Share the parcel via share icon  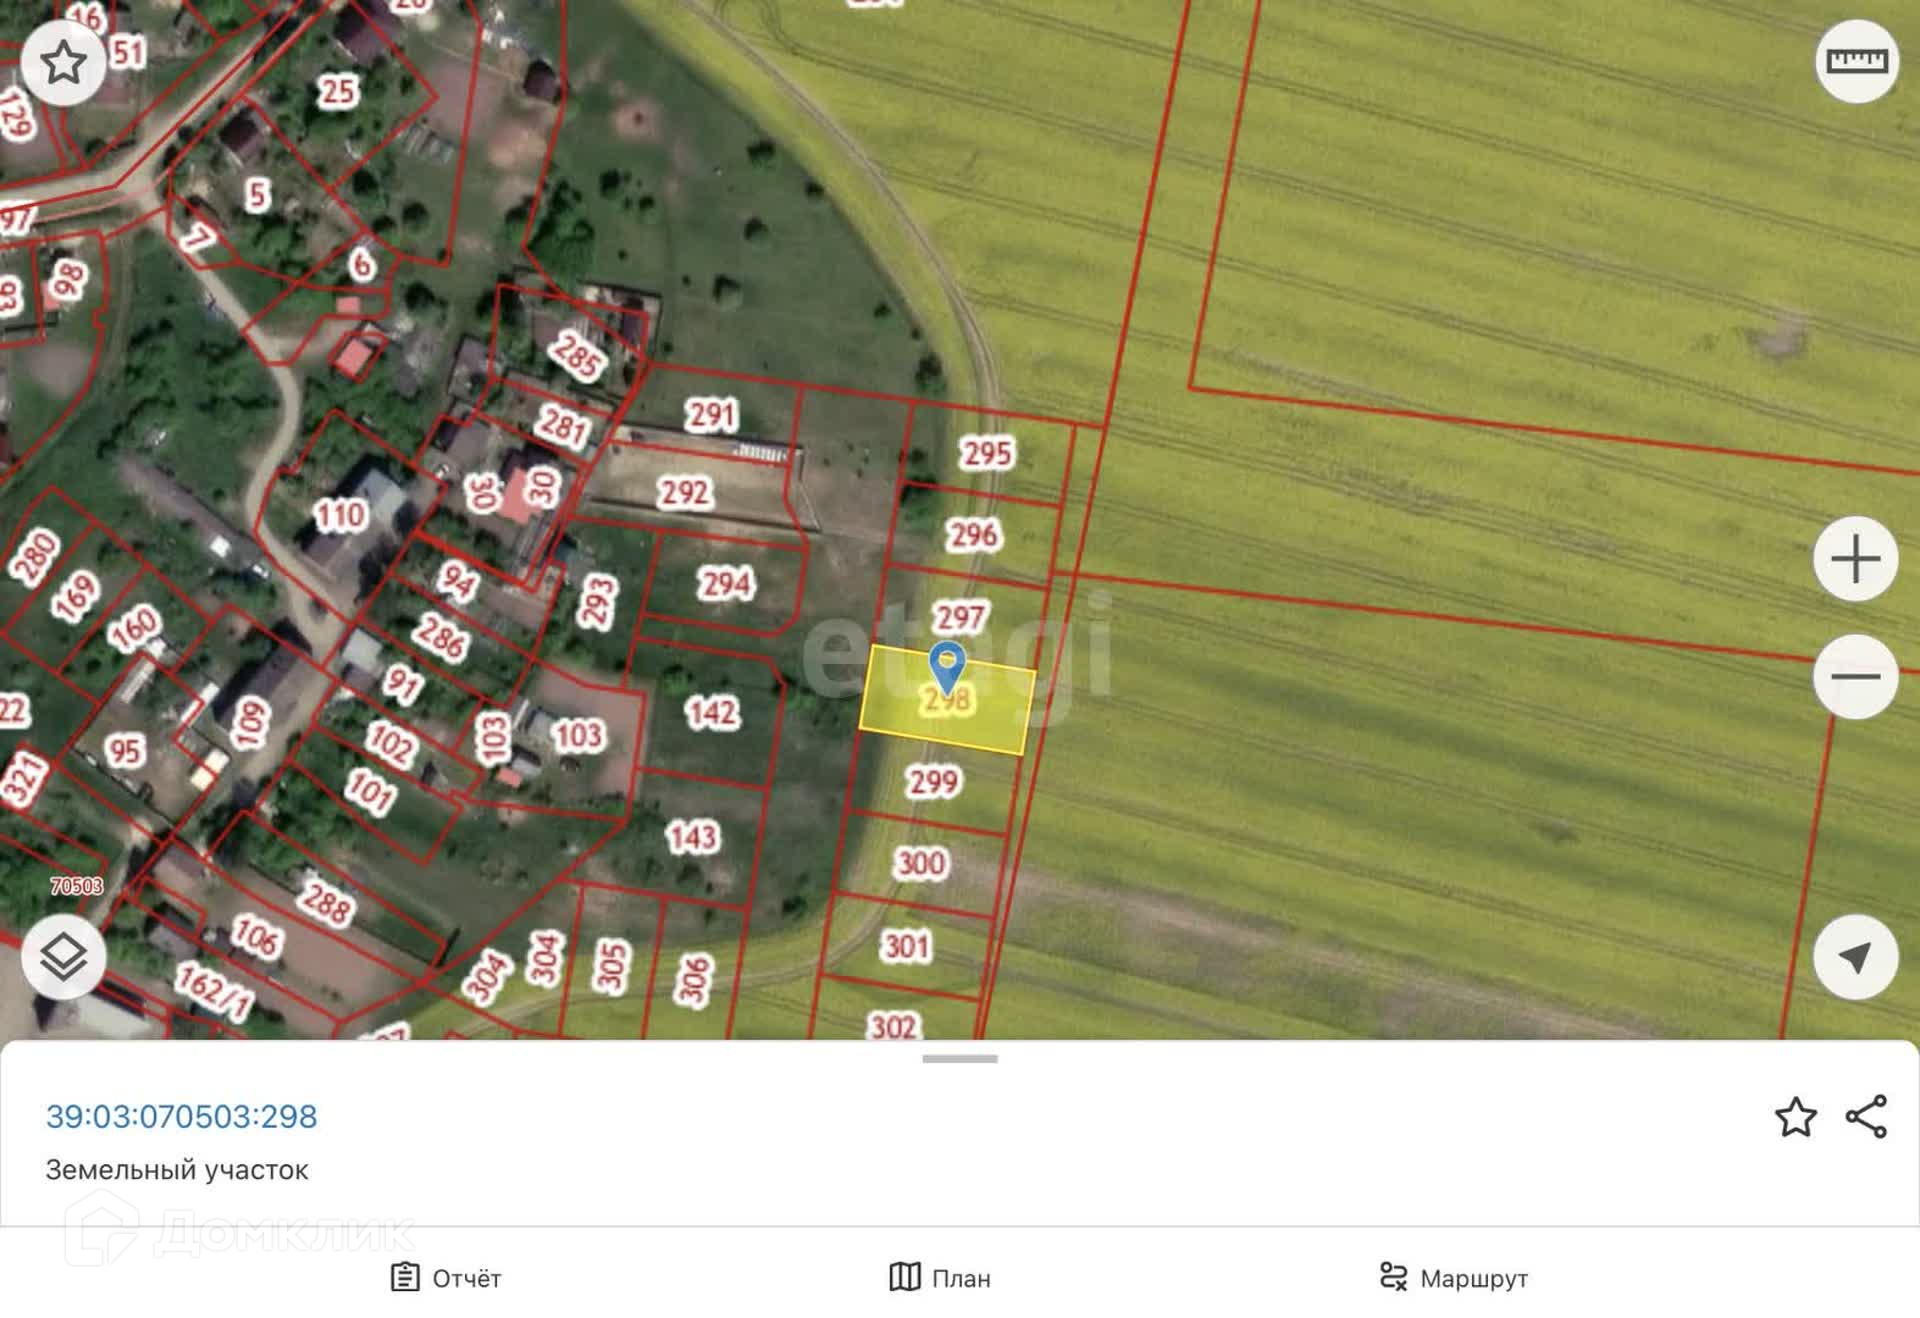1866,1116
